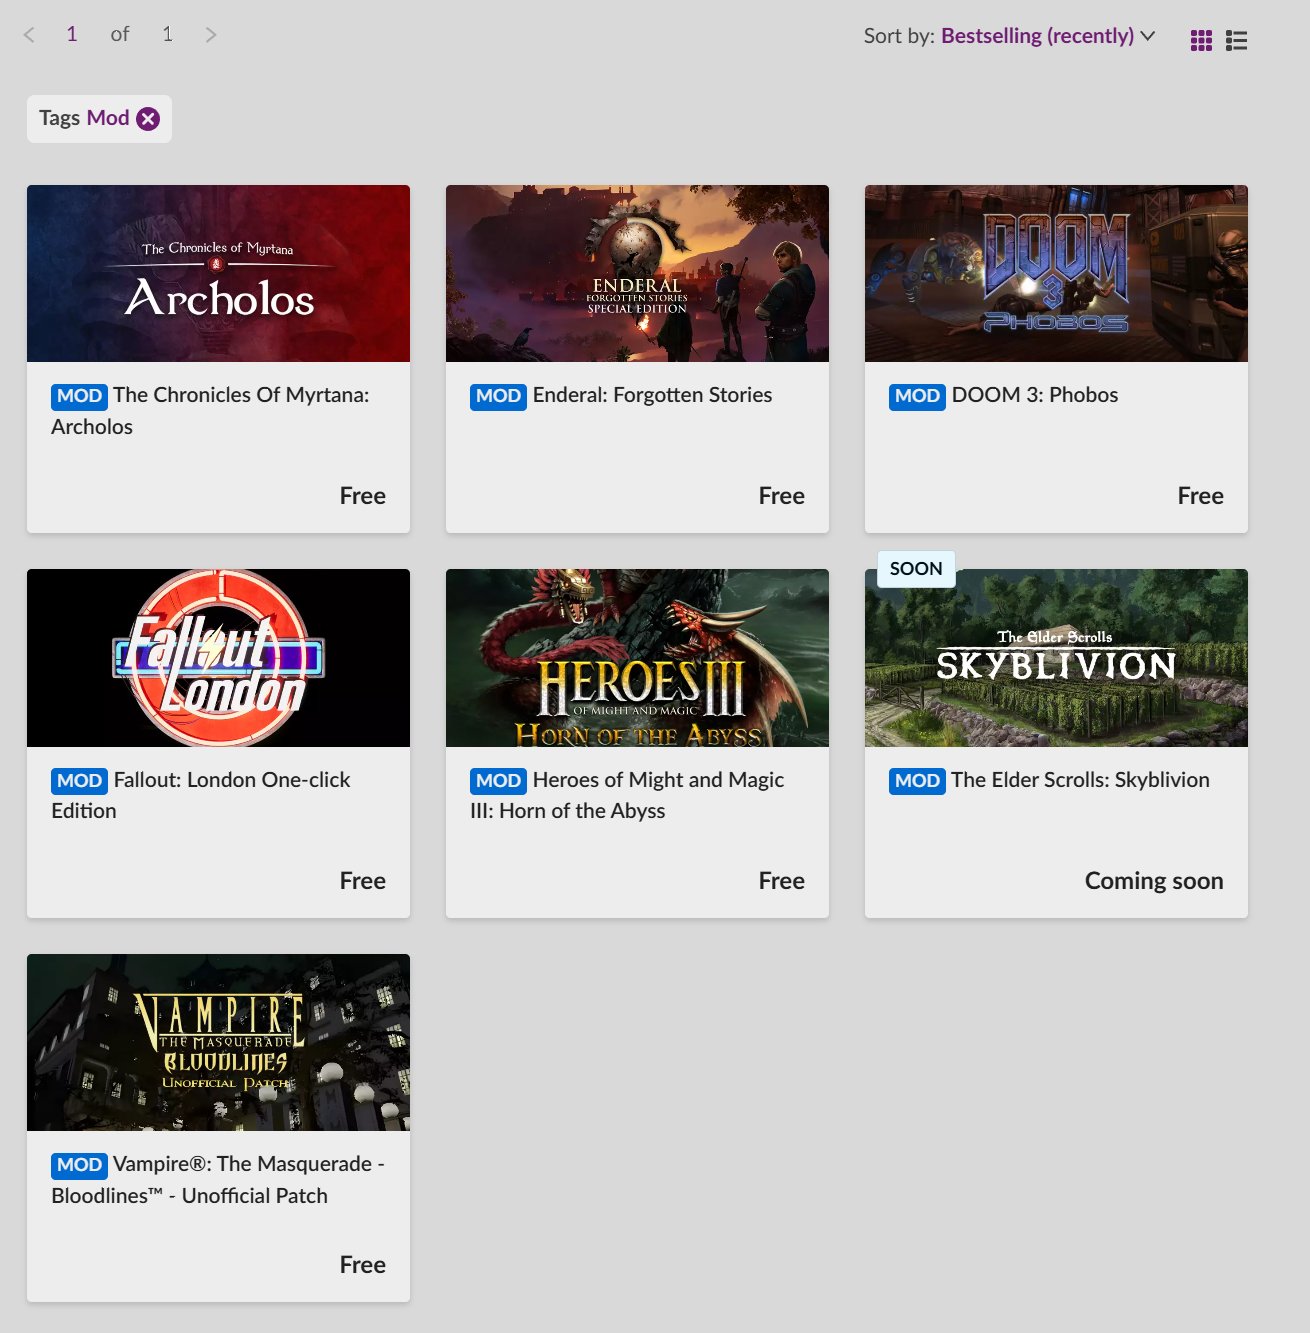This screenshot has width=1310, height=1333.
Task: Open the Enderal Forgotten Stories cover image
Action: pyautogui.click(x=637, y=273)
